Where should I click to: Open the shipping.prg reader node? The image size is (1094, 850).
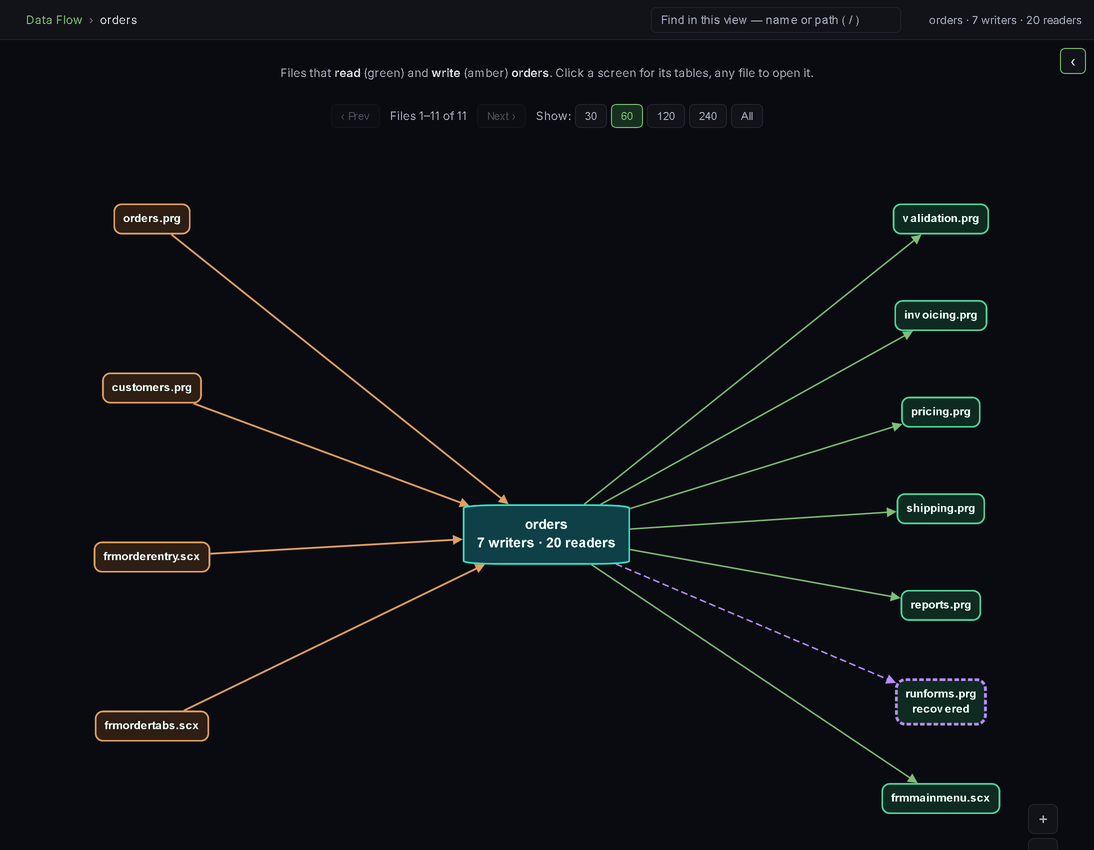[941, 509]
